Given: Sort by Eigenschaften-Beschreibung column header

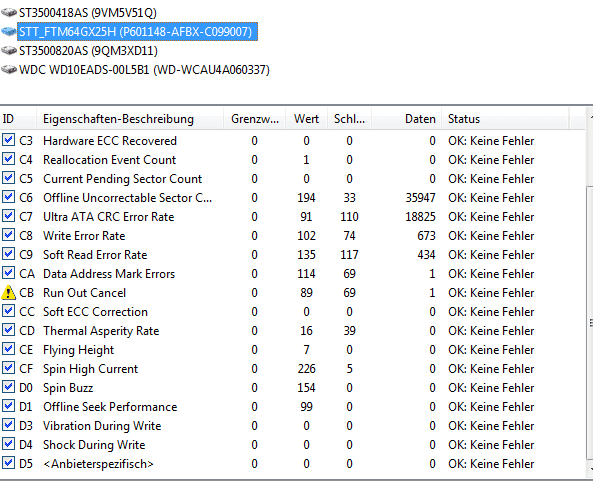Looking at the screenshot, I should pyautogui.click(x=130, y=119).
